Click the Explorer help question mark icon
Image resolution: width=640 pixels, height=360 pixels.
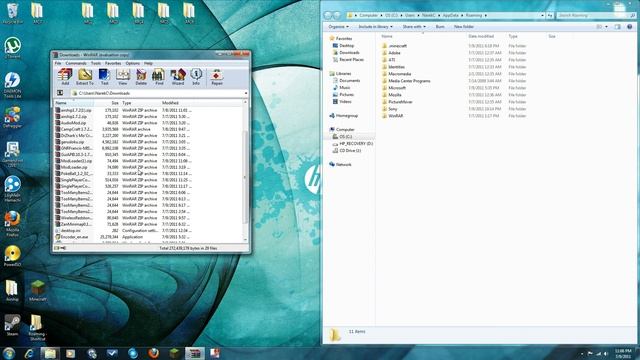click(x=629, y=27)
